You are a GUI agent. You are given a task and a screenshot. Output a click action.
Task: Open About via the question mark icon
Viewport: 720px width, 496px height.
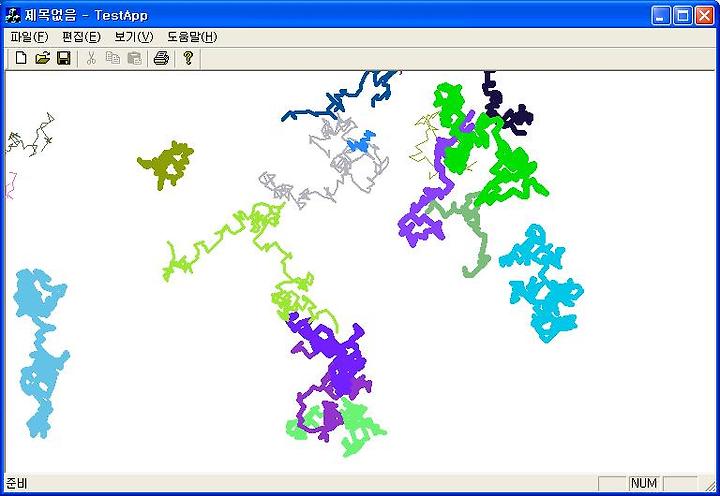point(188,58)
